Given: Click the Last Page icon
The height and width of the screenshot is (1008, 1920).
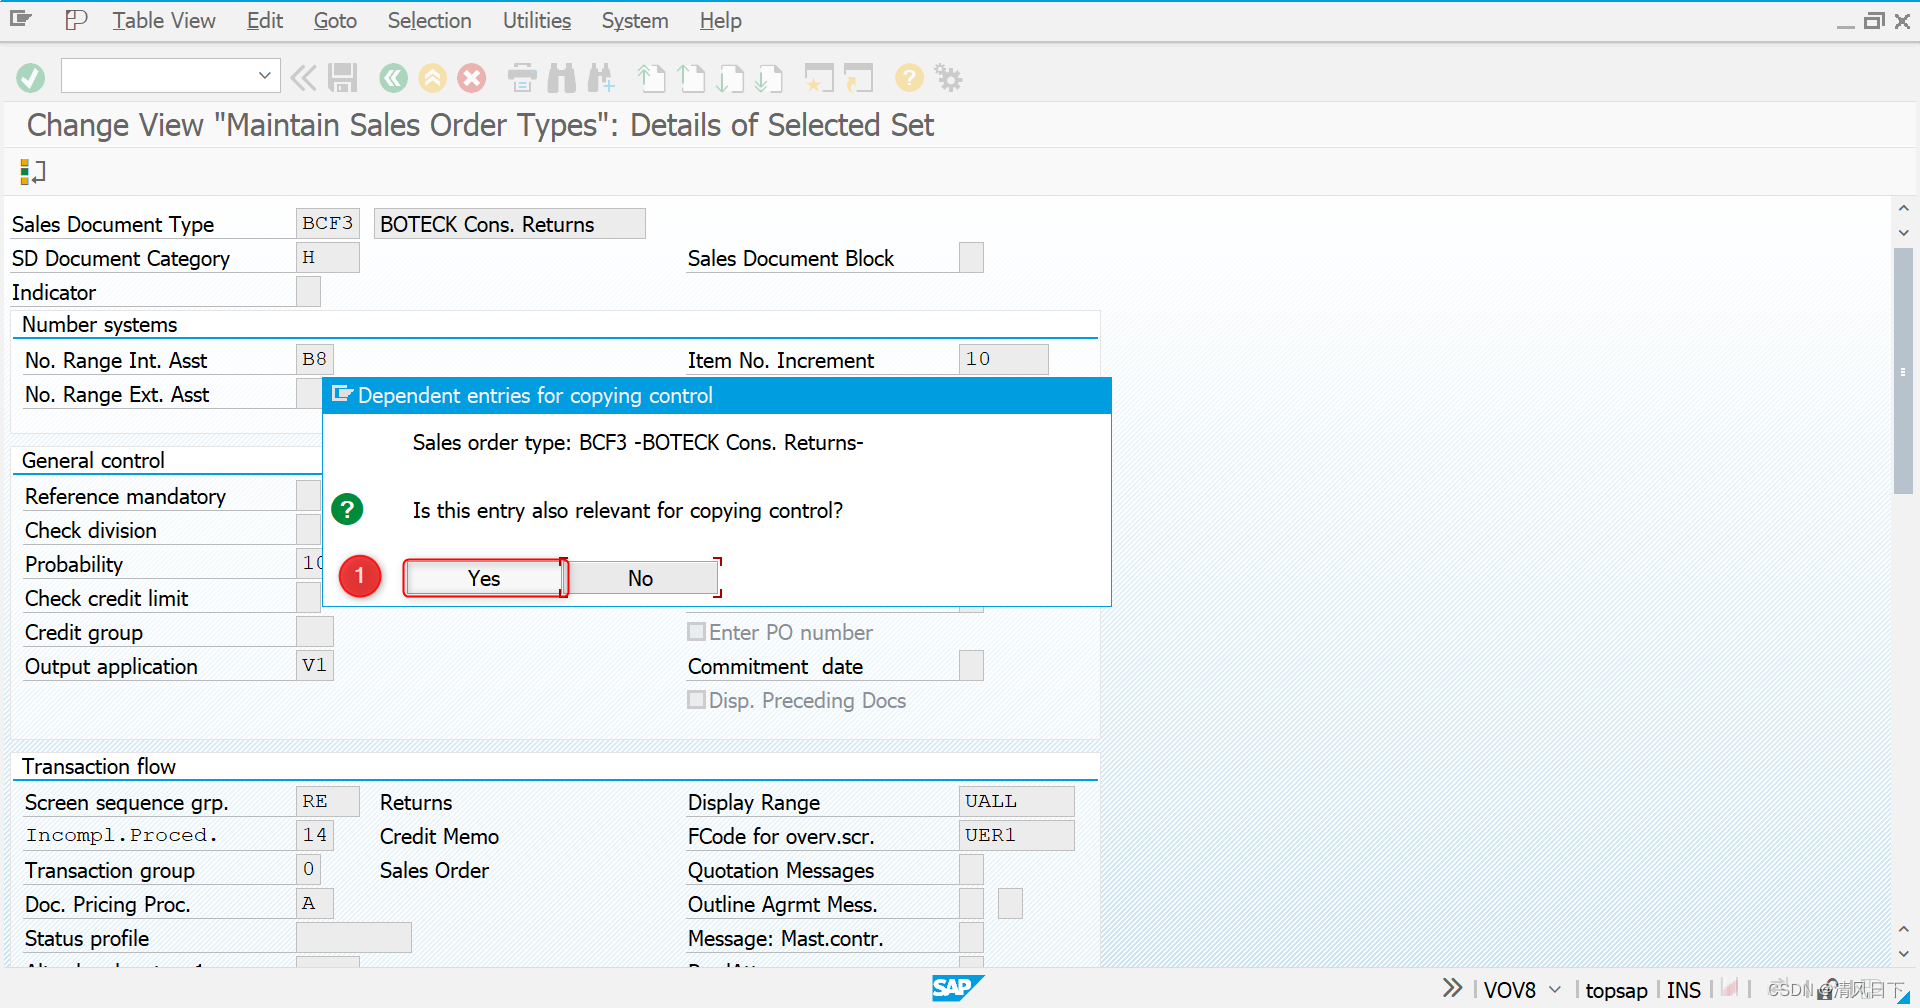Looking at the screenshot, I should click(x=769, y=78).
